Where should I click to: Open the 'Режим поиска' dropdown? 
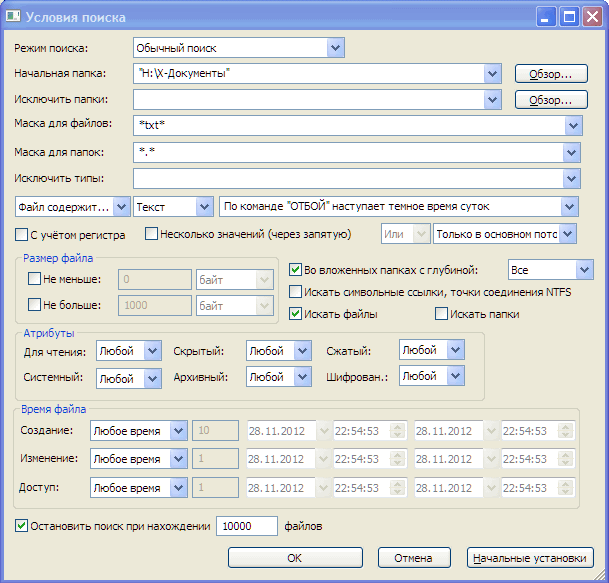[x=335, y=47]
